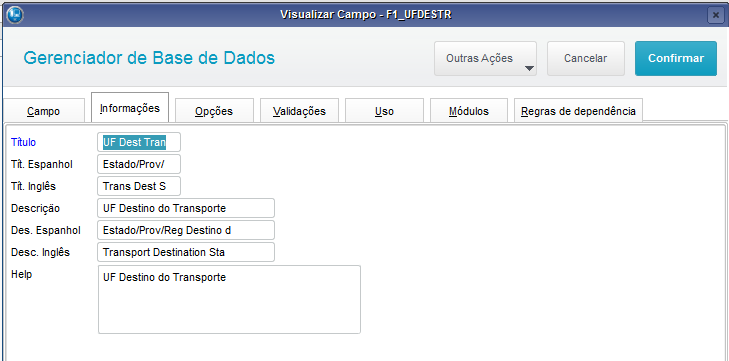Screen dimensions: 729x361
Task: Open the Módulos tab
Action: 469,111
